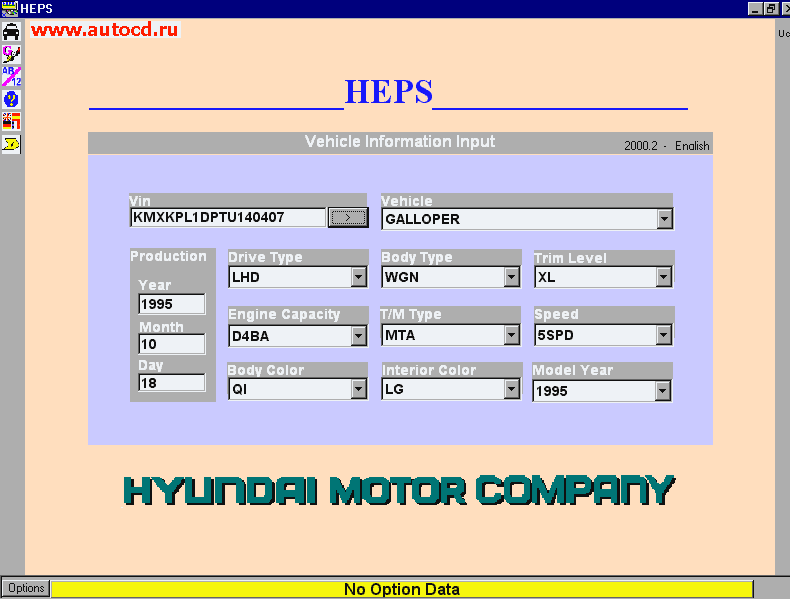Minimize the HEPS window
Screen dimensions: 790x599
[755, 9]
